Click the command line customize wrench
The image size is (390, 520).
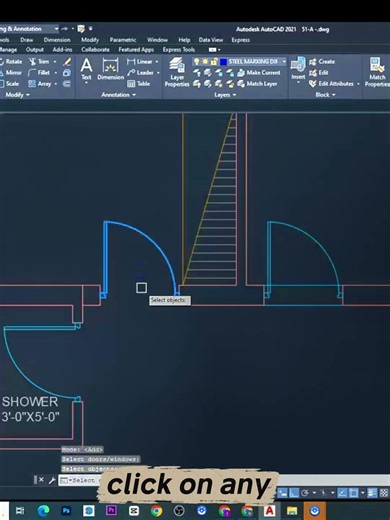coord(52,480)
